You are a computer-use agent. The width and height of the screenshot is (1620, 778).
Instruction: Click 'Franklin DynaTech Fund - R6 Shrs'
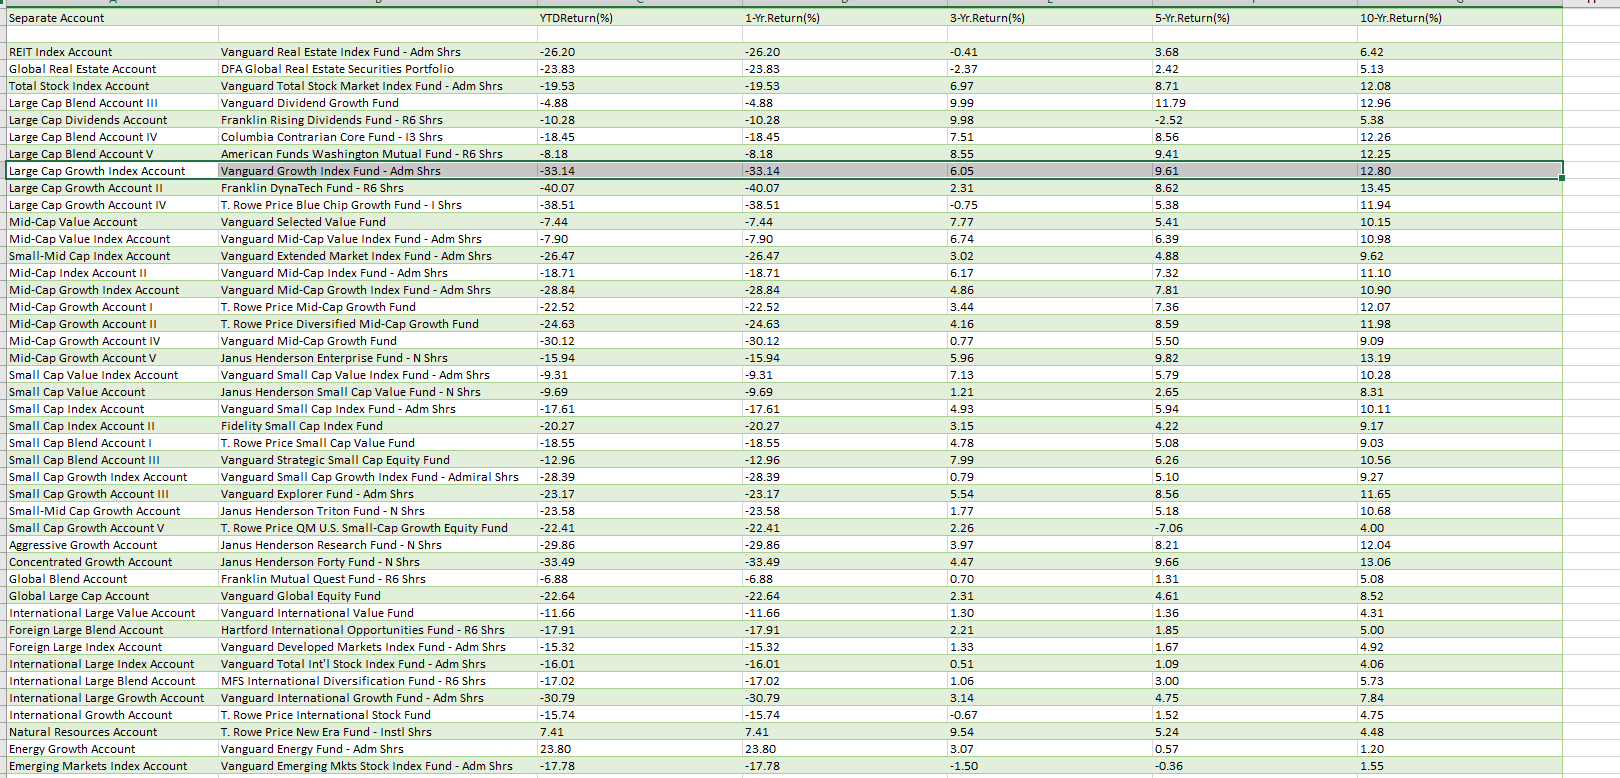click(378, 188)
